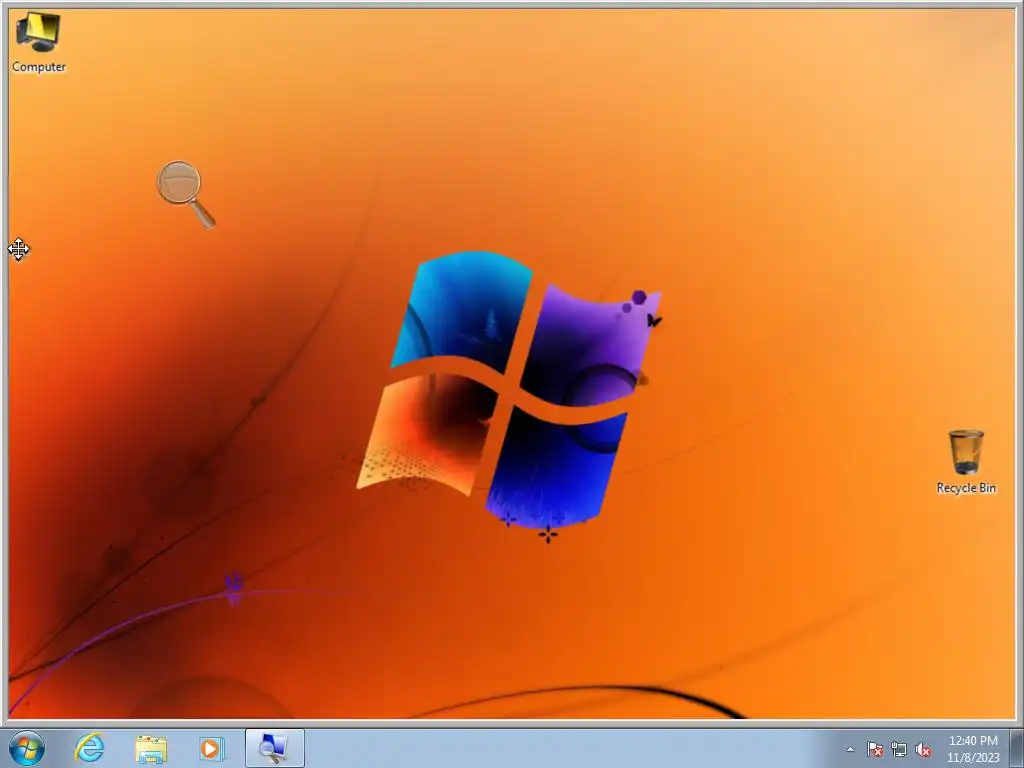Click the Recycle Bin icon label

click(966, 488)
